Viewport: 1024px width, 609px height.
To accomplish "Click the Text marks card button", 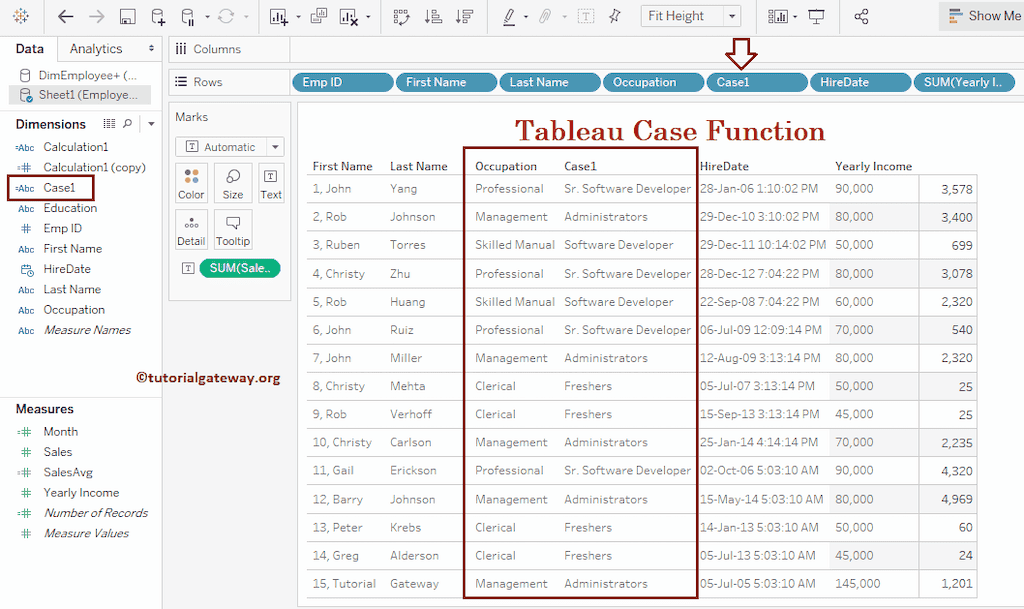I will coord(270,183).
